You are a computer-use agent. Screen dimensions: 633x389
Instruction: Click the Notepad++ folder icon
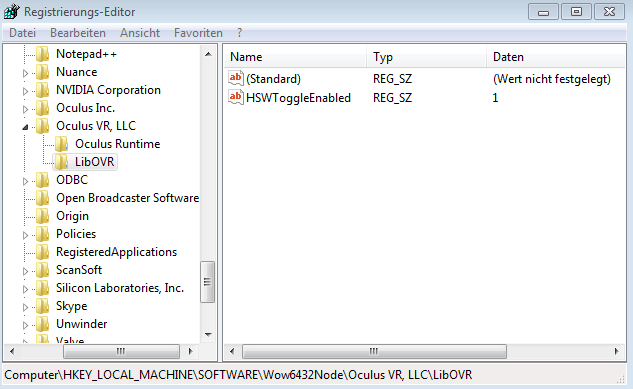pyautogui.click(x=43, y=54)
